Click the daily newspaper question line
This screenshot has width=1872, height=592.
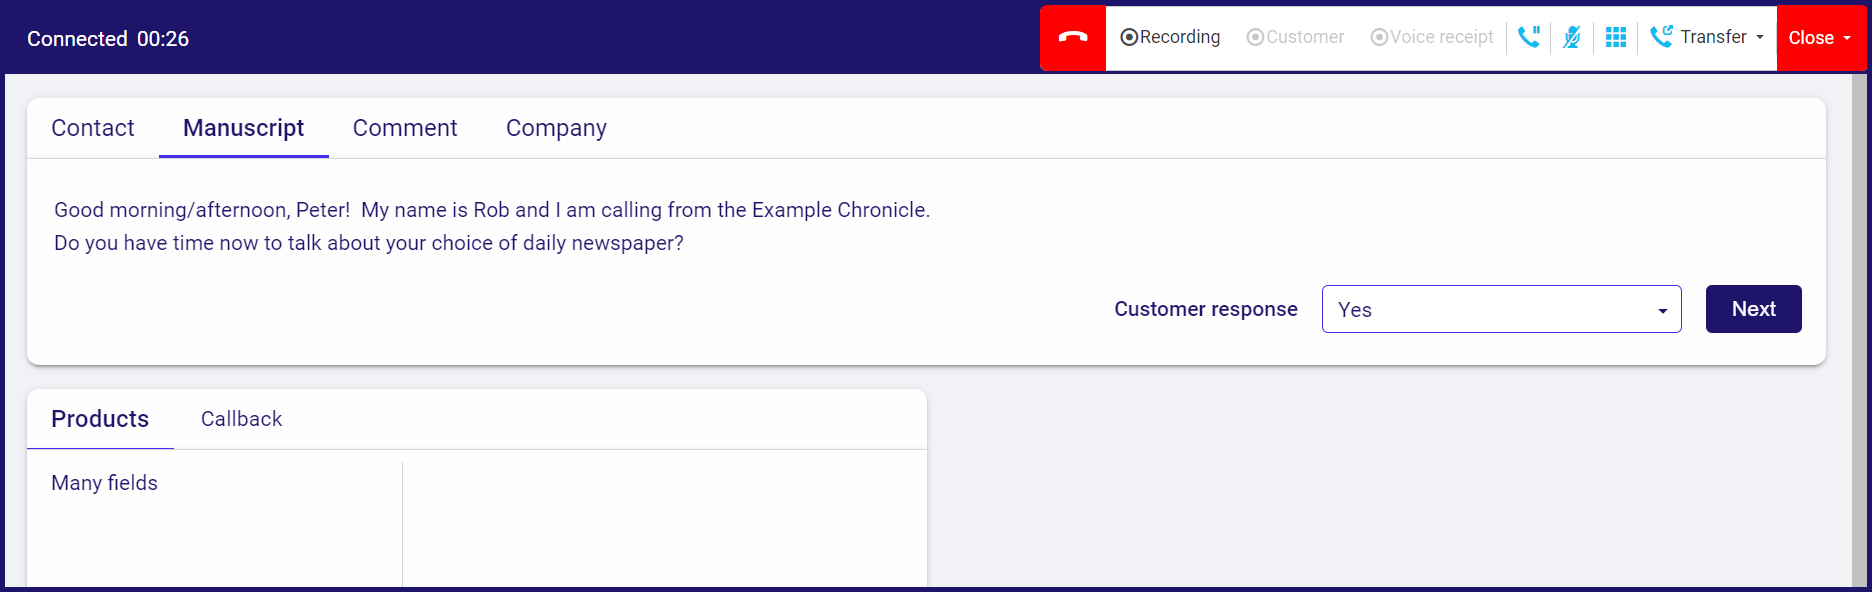tap(369, 243)
